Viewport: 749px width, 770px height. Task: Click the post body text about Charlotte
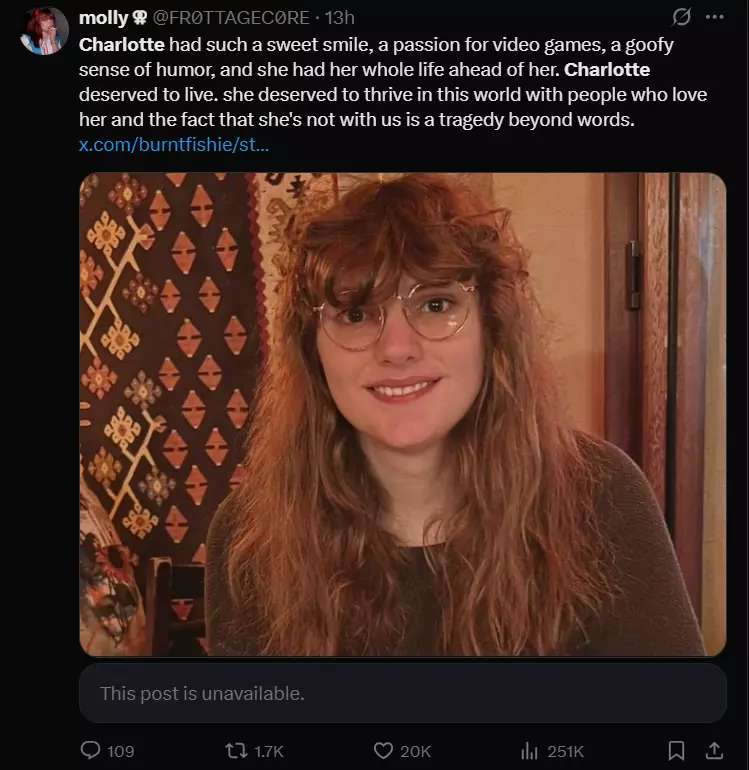[392, 82]
